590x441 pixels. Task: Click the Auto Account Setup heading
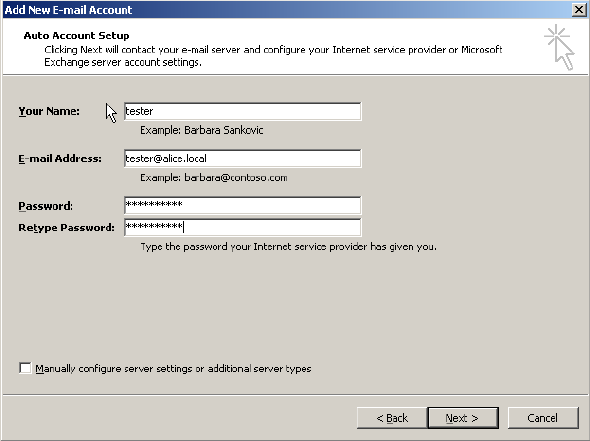[x=76, y=36]
